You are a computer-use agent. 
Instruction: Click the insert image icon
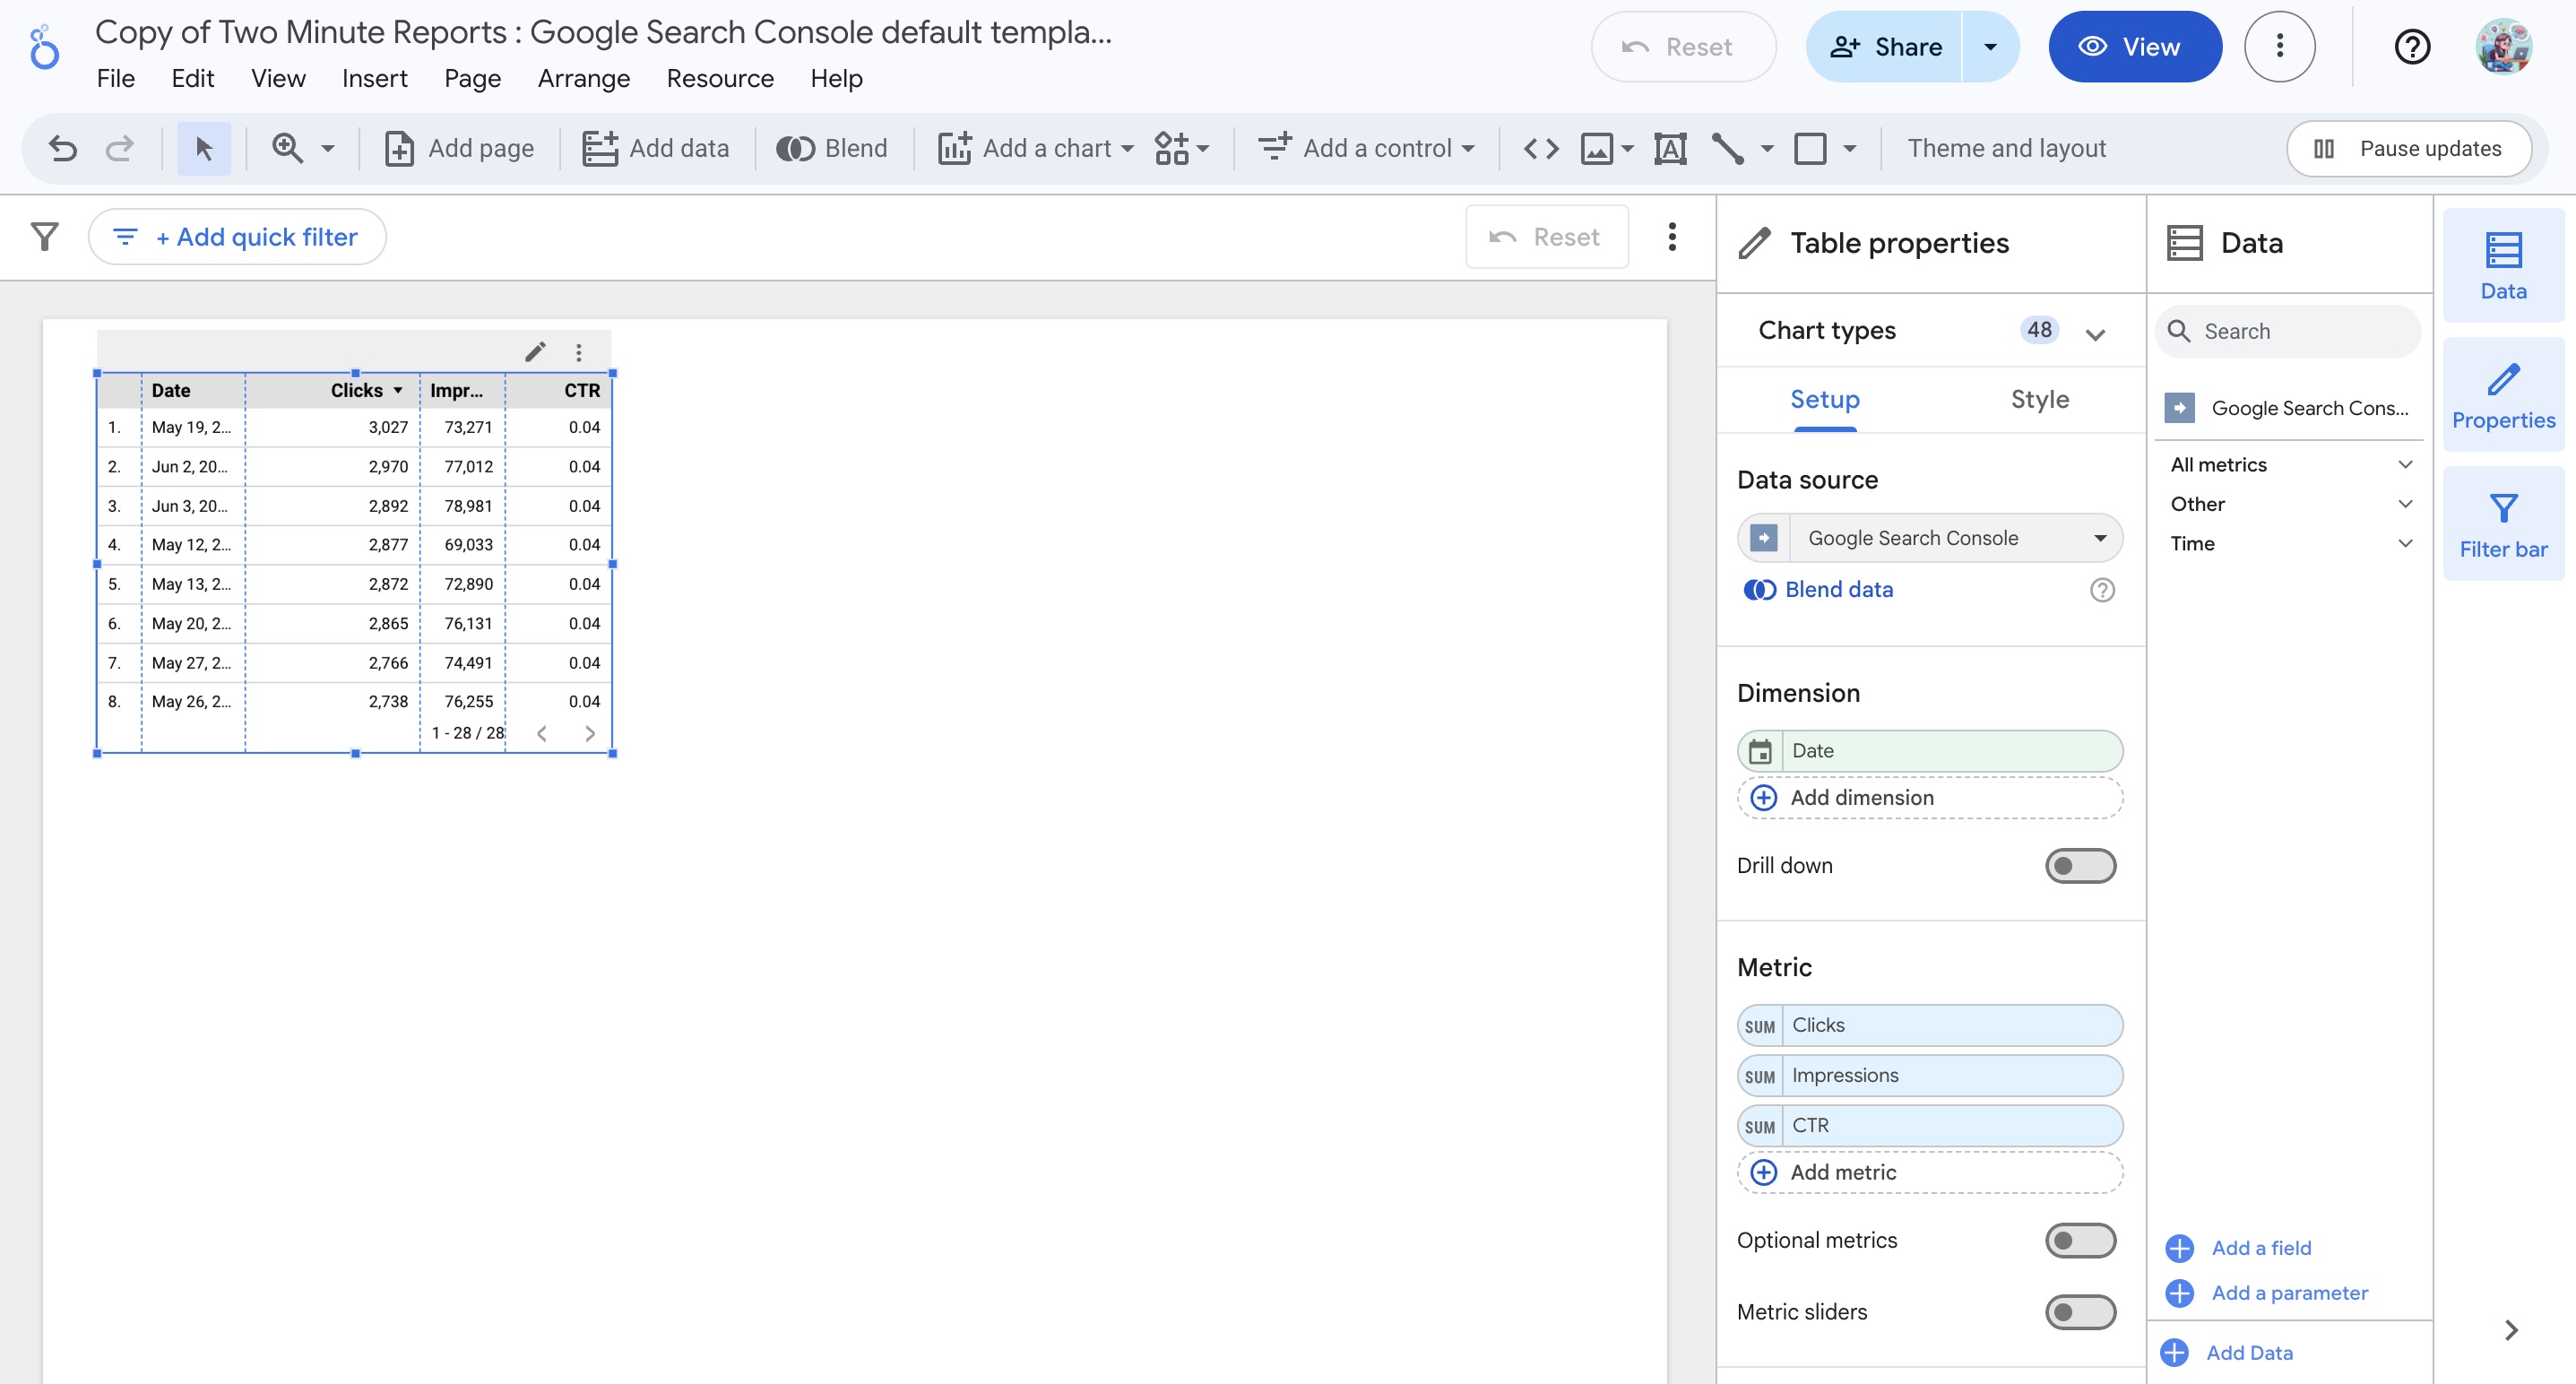1596,149
